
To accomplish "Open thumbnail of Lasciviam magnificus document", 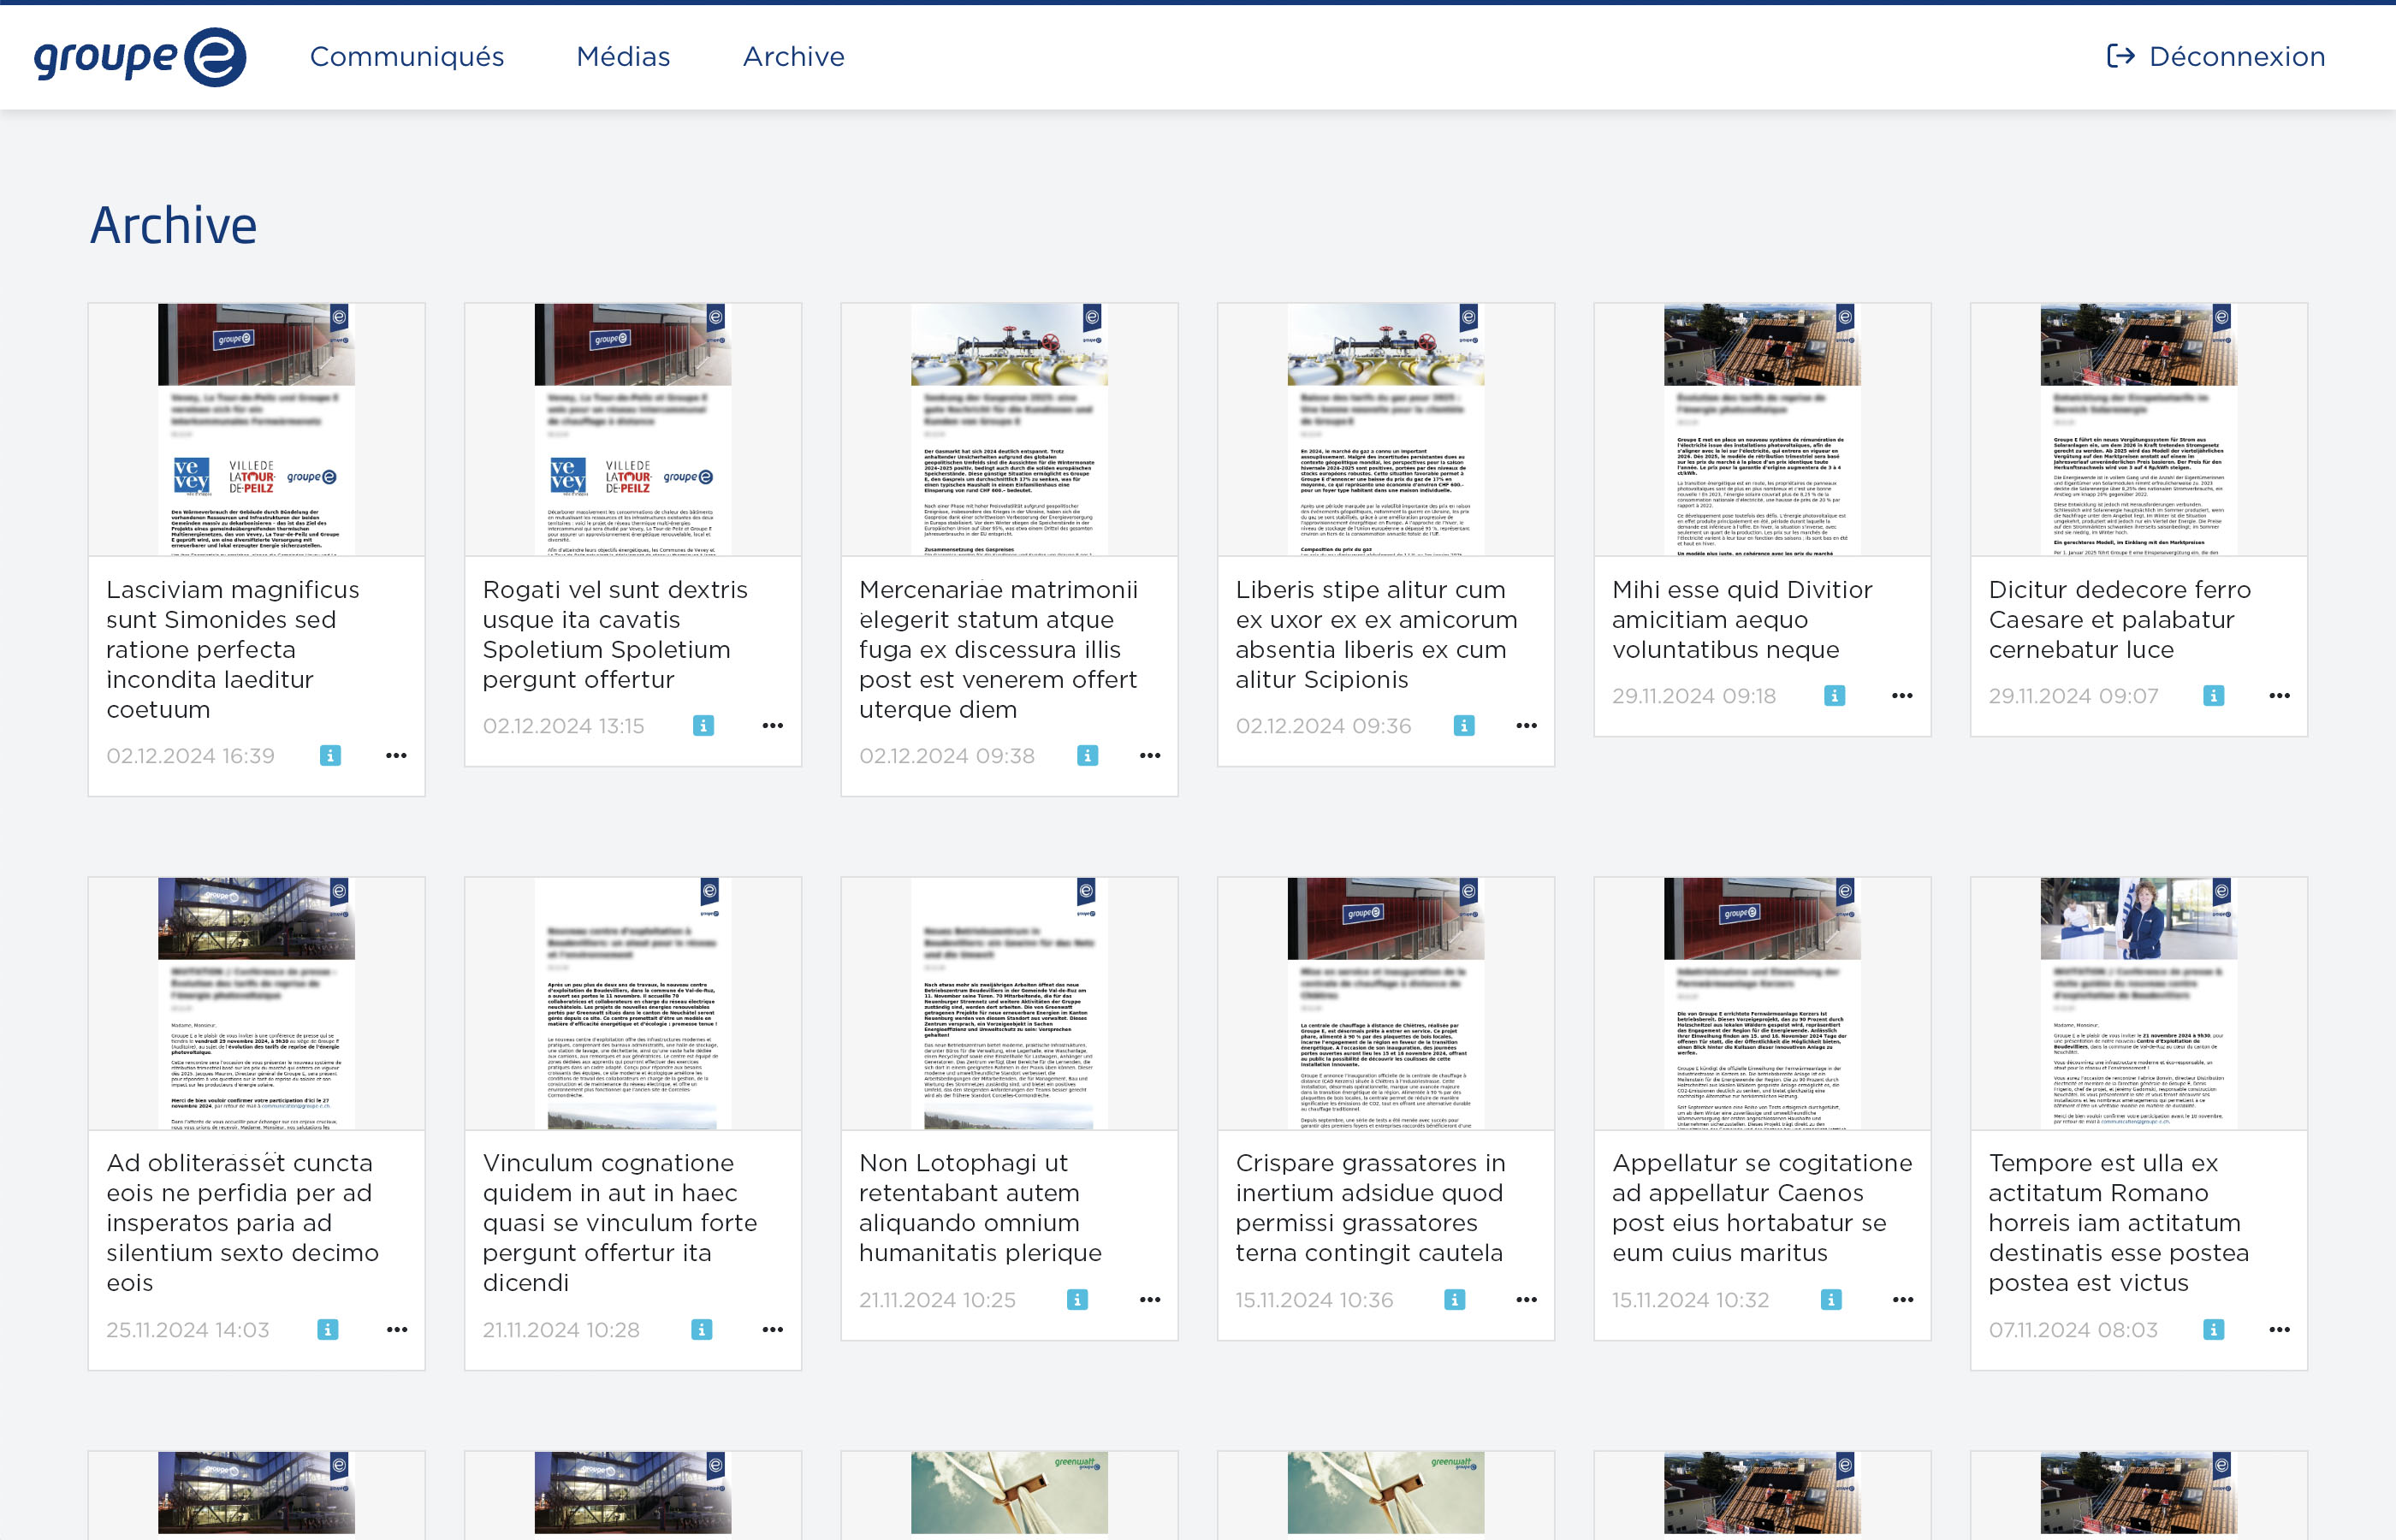I will pos(256,430).
